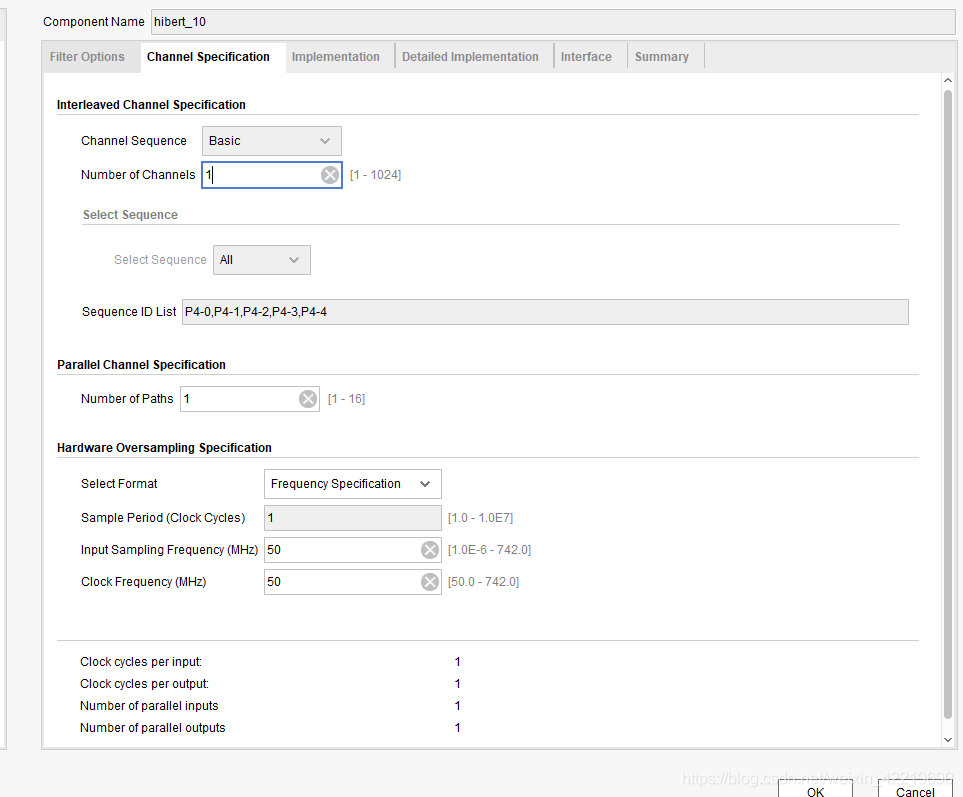963x797 pixels.
Task: Clear the Number of Channels field
Action: [x=330, y=175]
